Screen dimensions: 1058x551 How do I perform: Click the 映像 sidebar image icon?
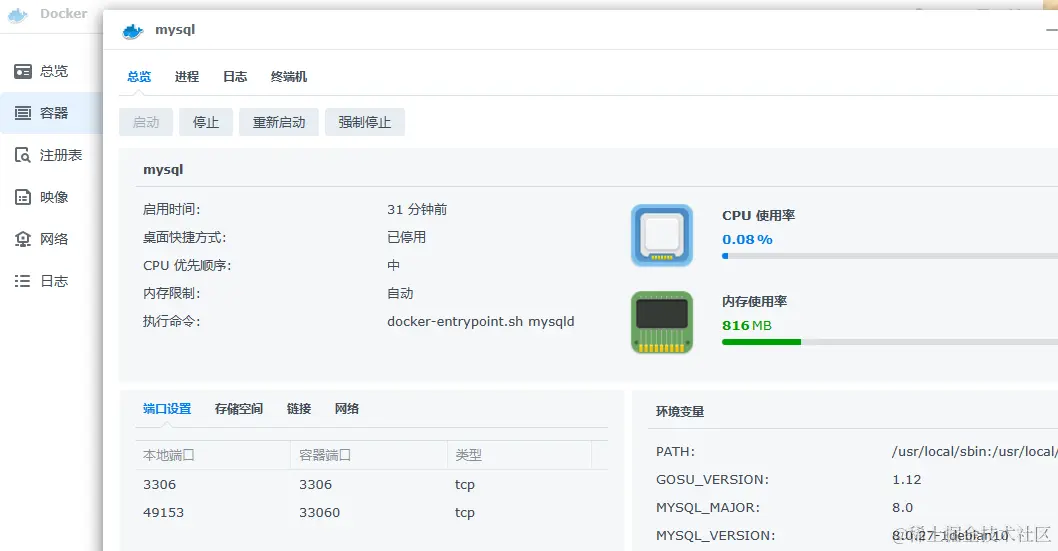tap(23, 197)
